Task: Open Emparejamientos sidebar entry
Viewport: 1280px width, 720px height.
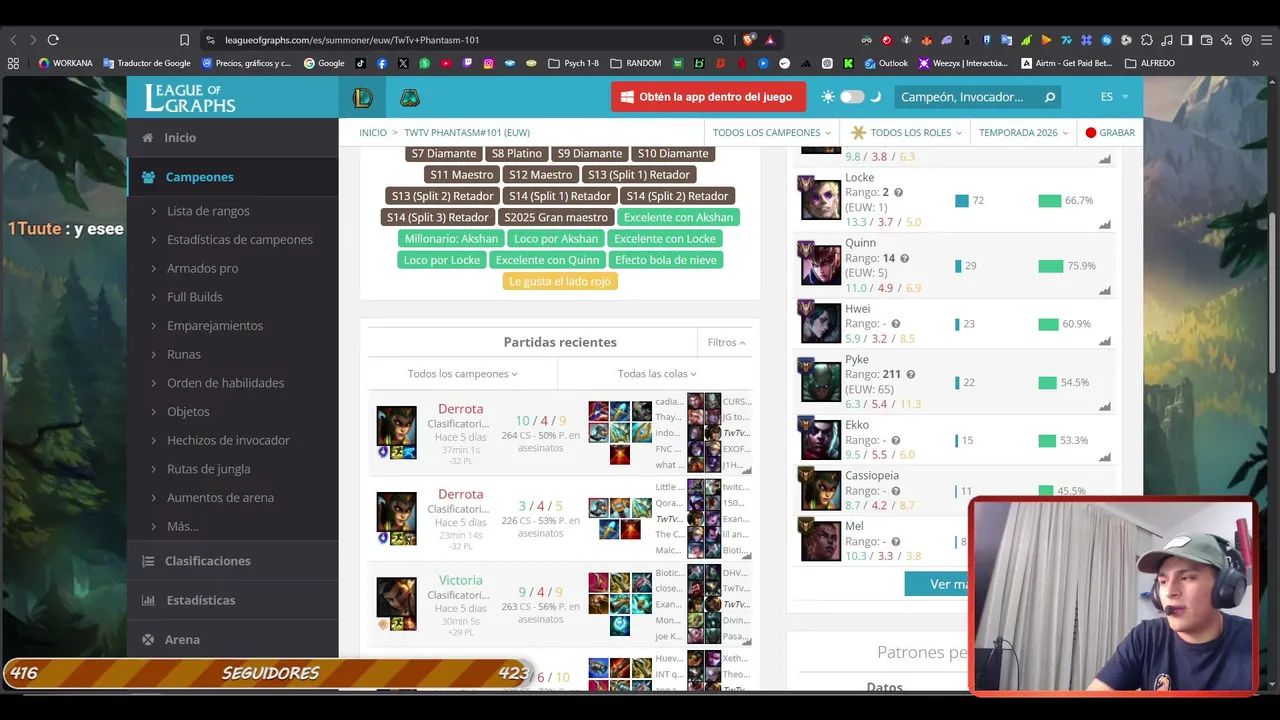Action: coord(215,326)
